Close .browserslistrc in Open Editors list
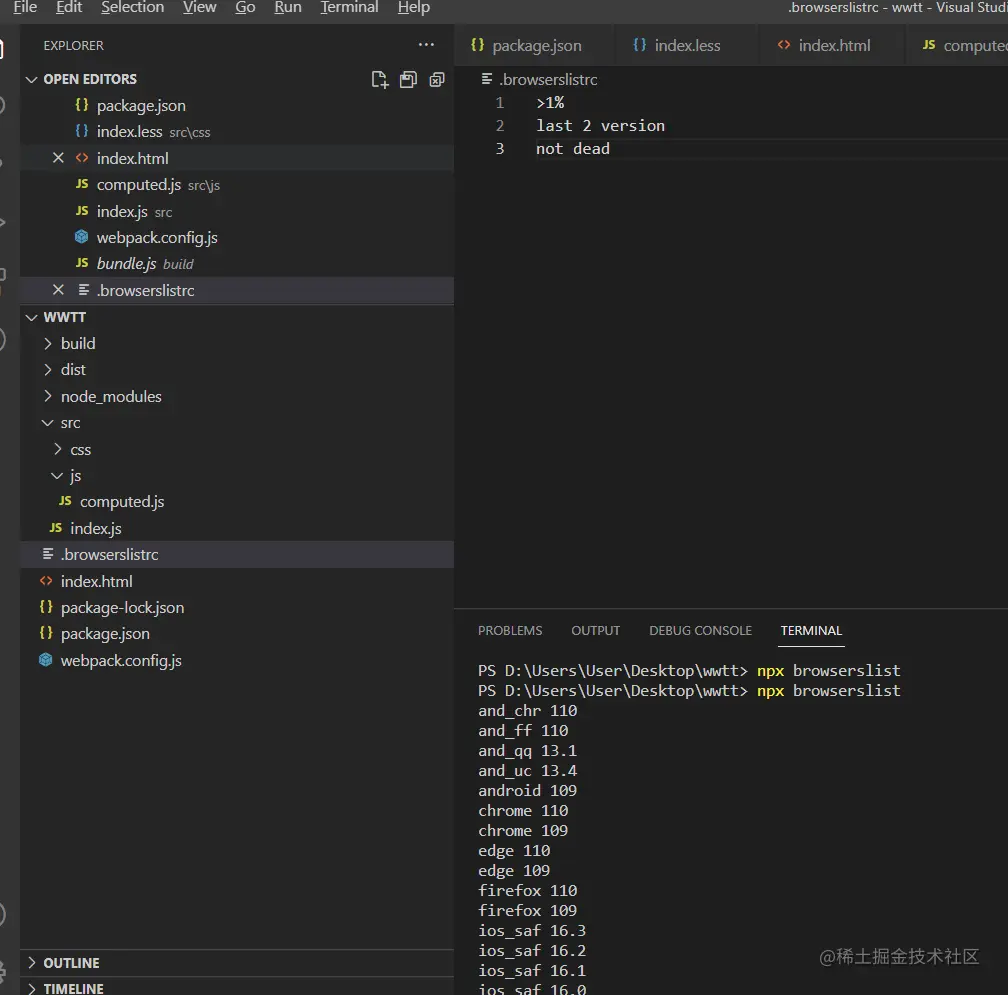 pyautogui.click(x=58, y=290)
